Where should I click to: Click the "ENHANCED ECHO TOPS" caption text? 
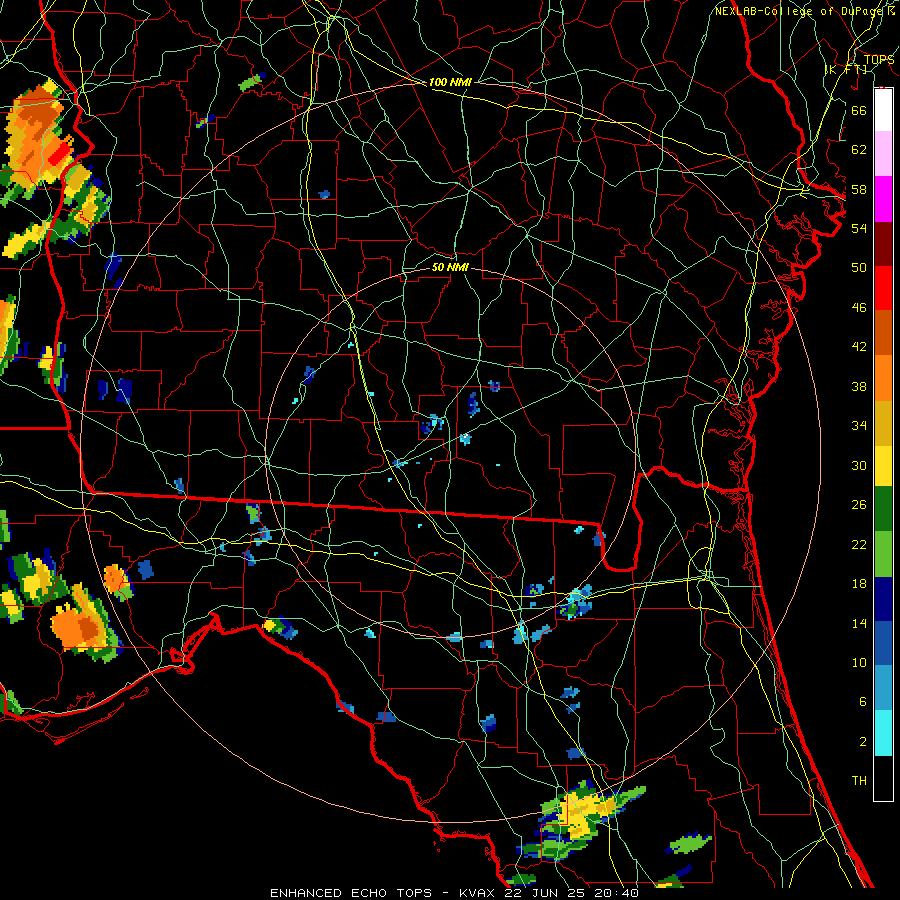[351, 893]
